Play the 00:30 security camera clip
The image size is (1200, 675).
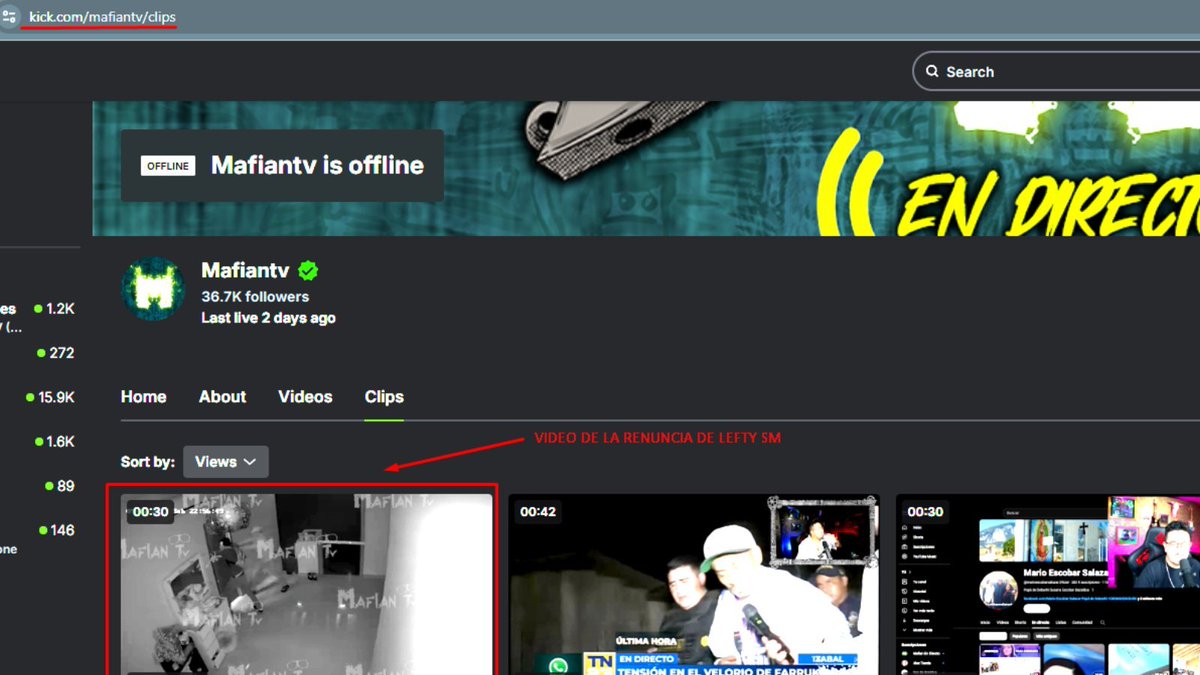(x=307, y=584)
